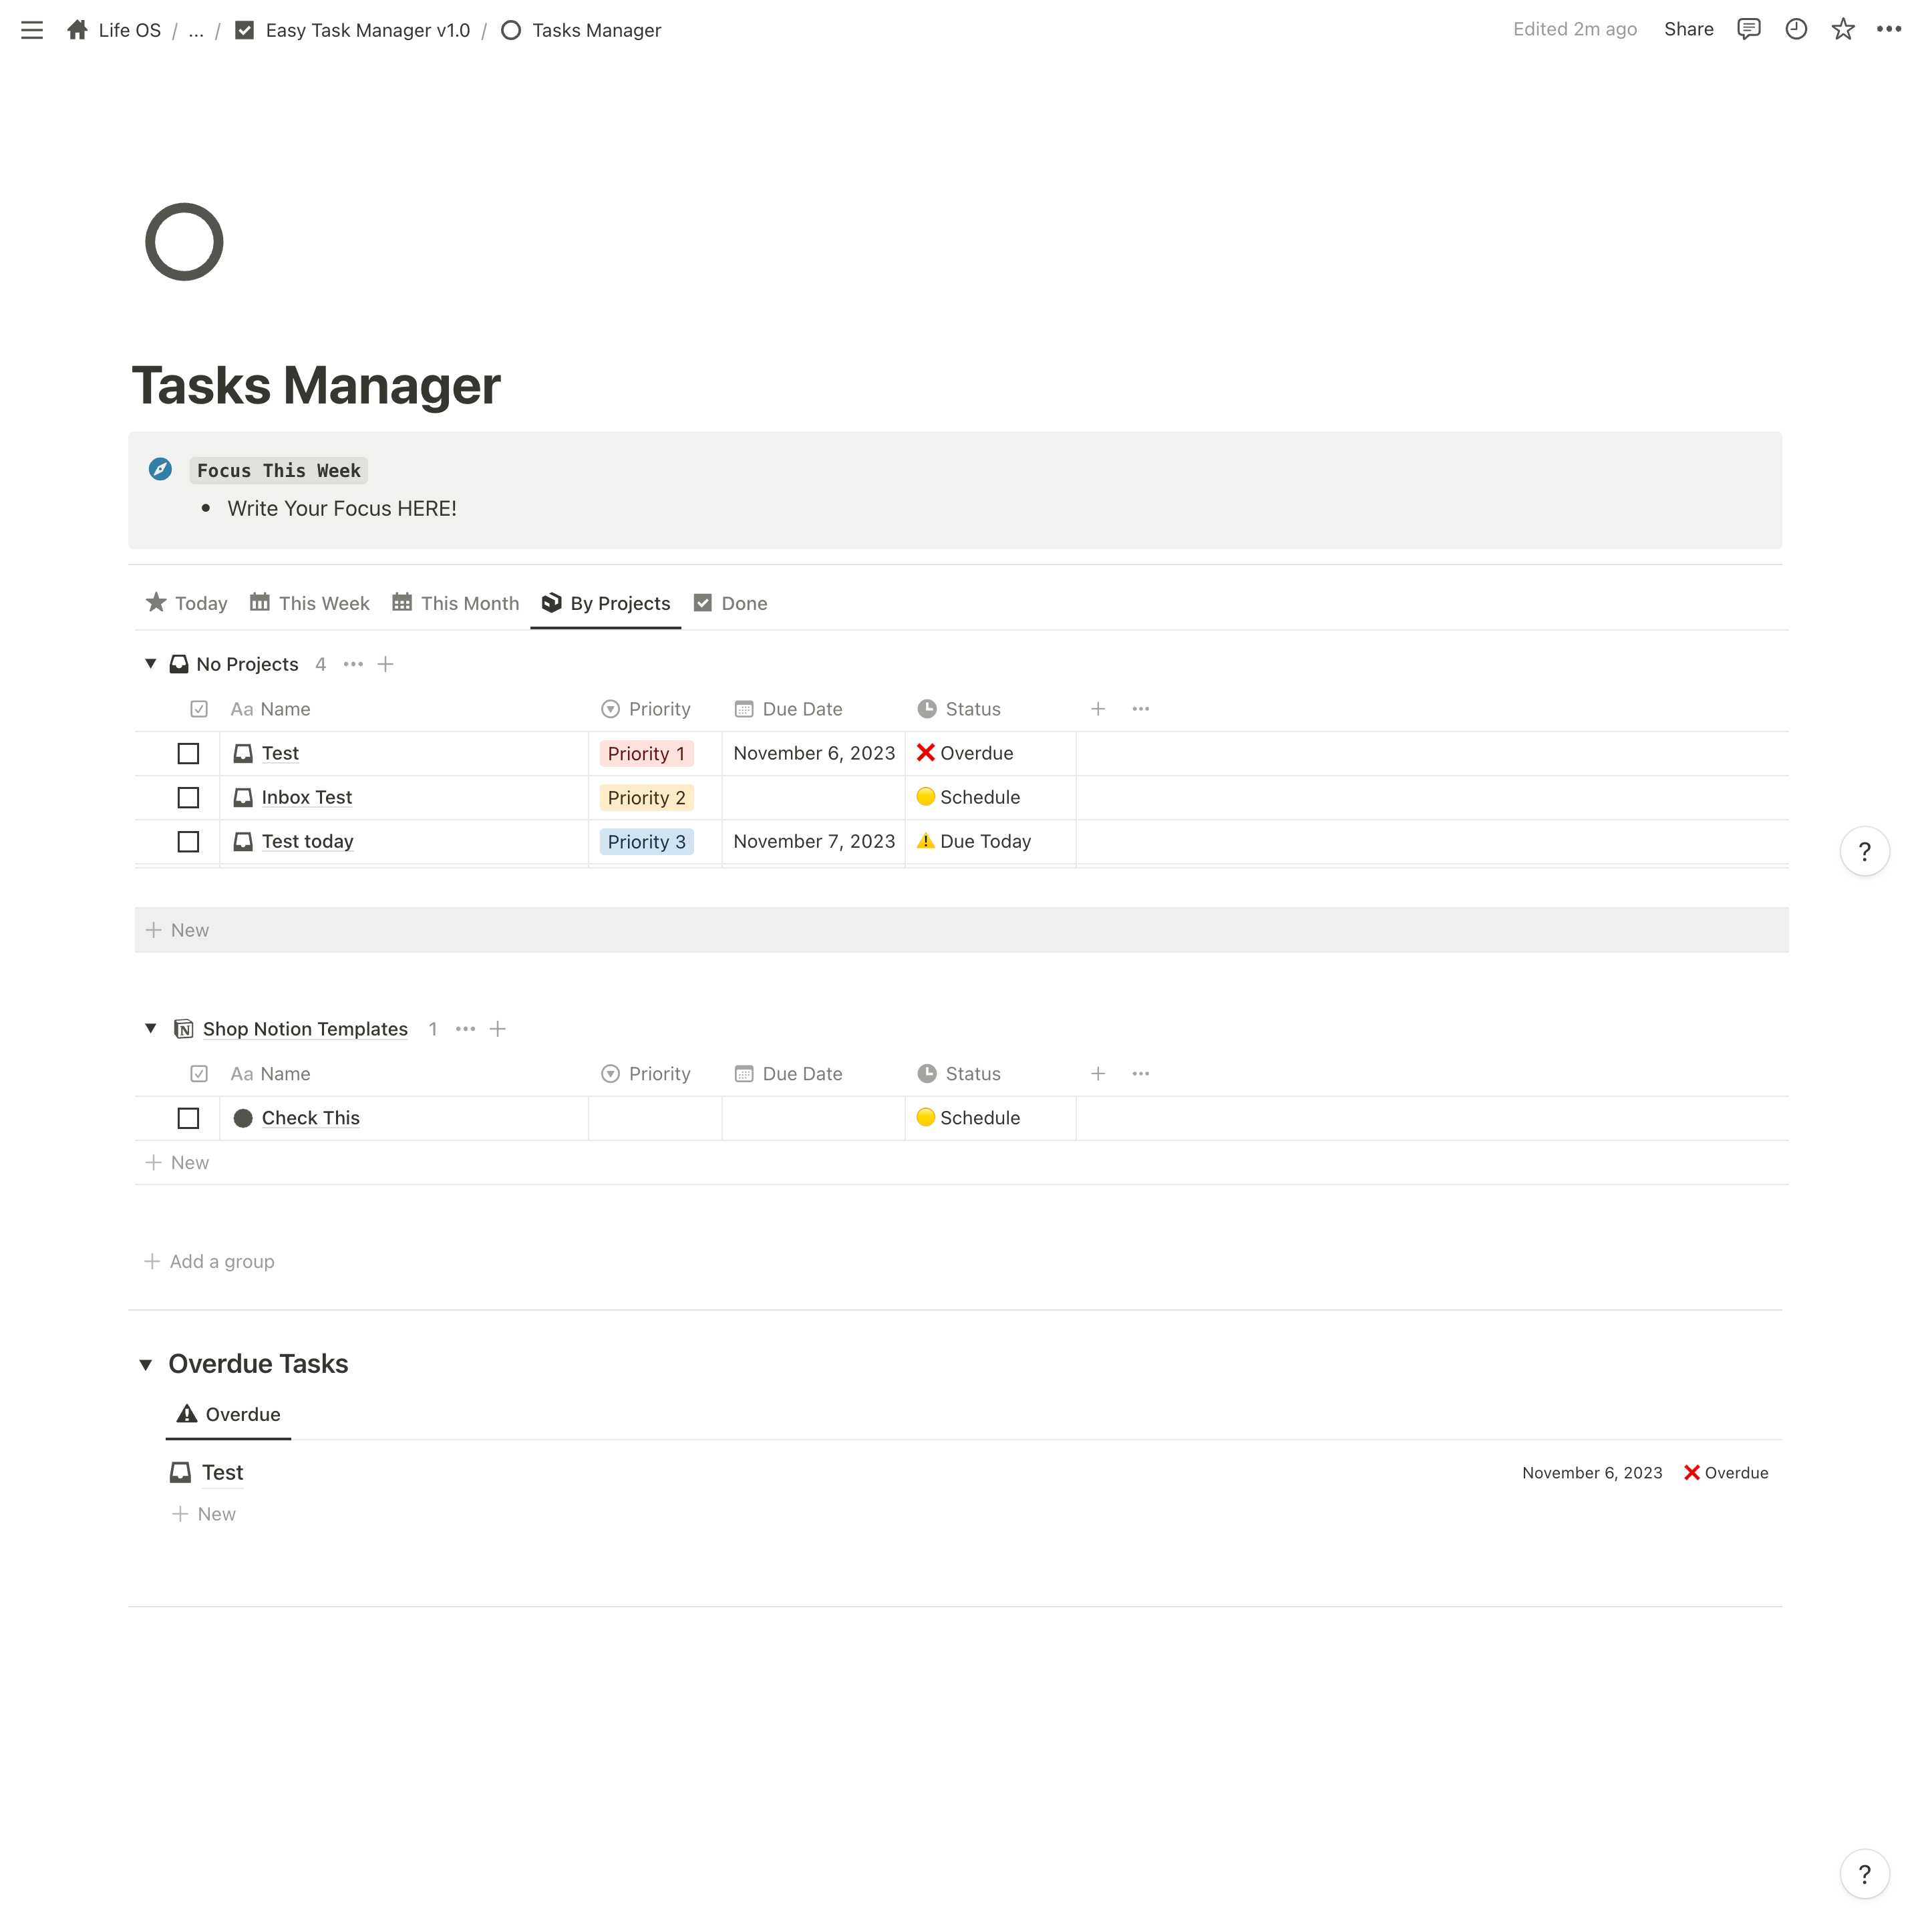This screenshot has height=1932, width=1924.
Task: Collapse the Shop Notion Templates group
Action: pos(150,1028)
